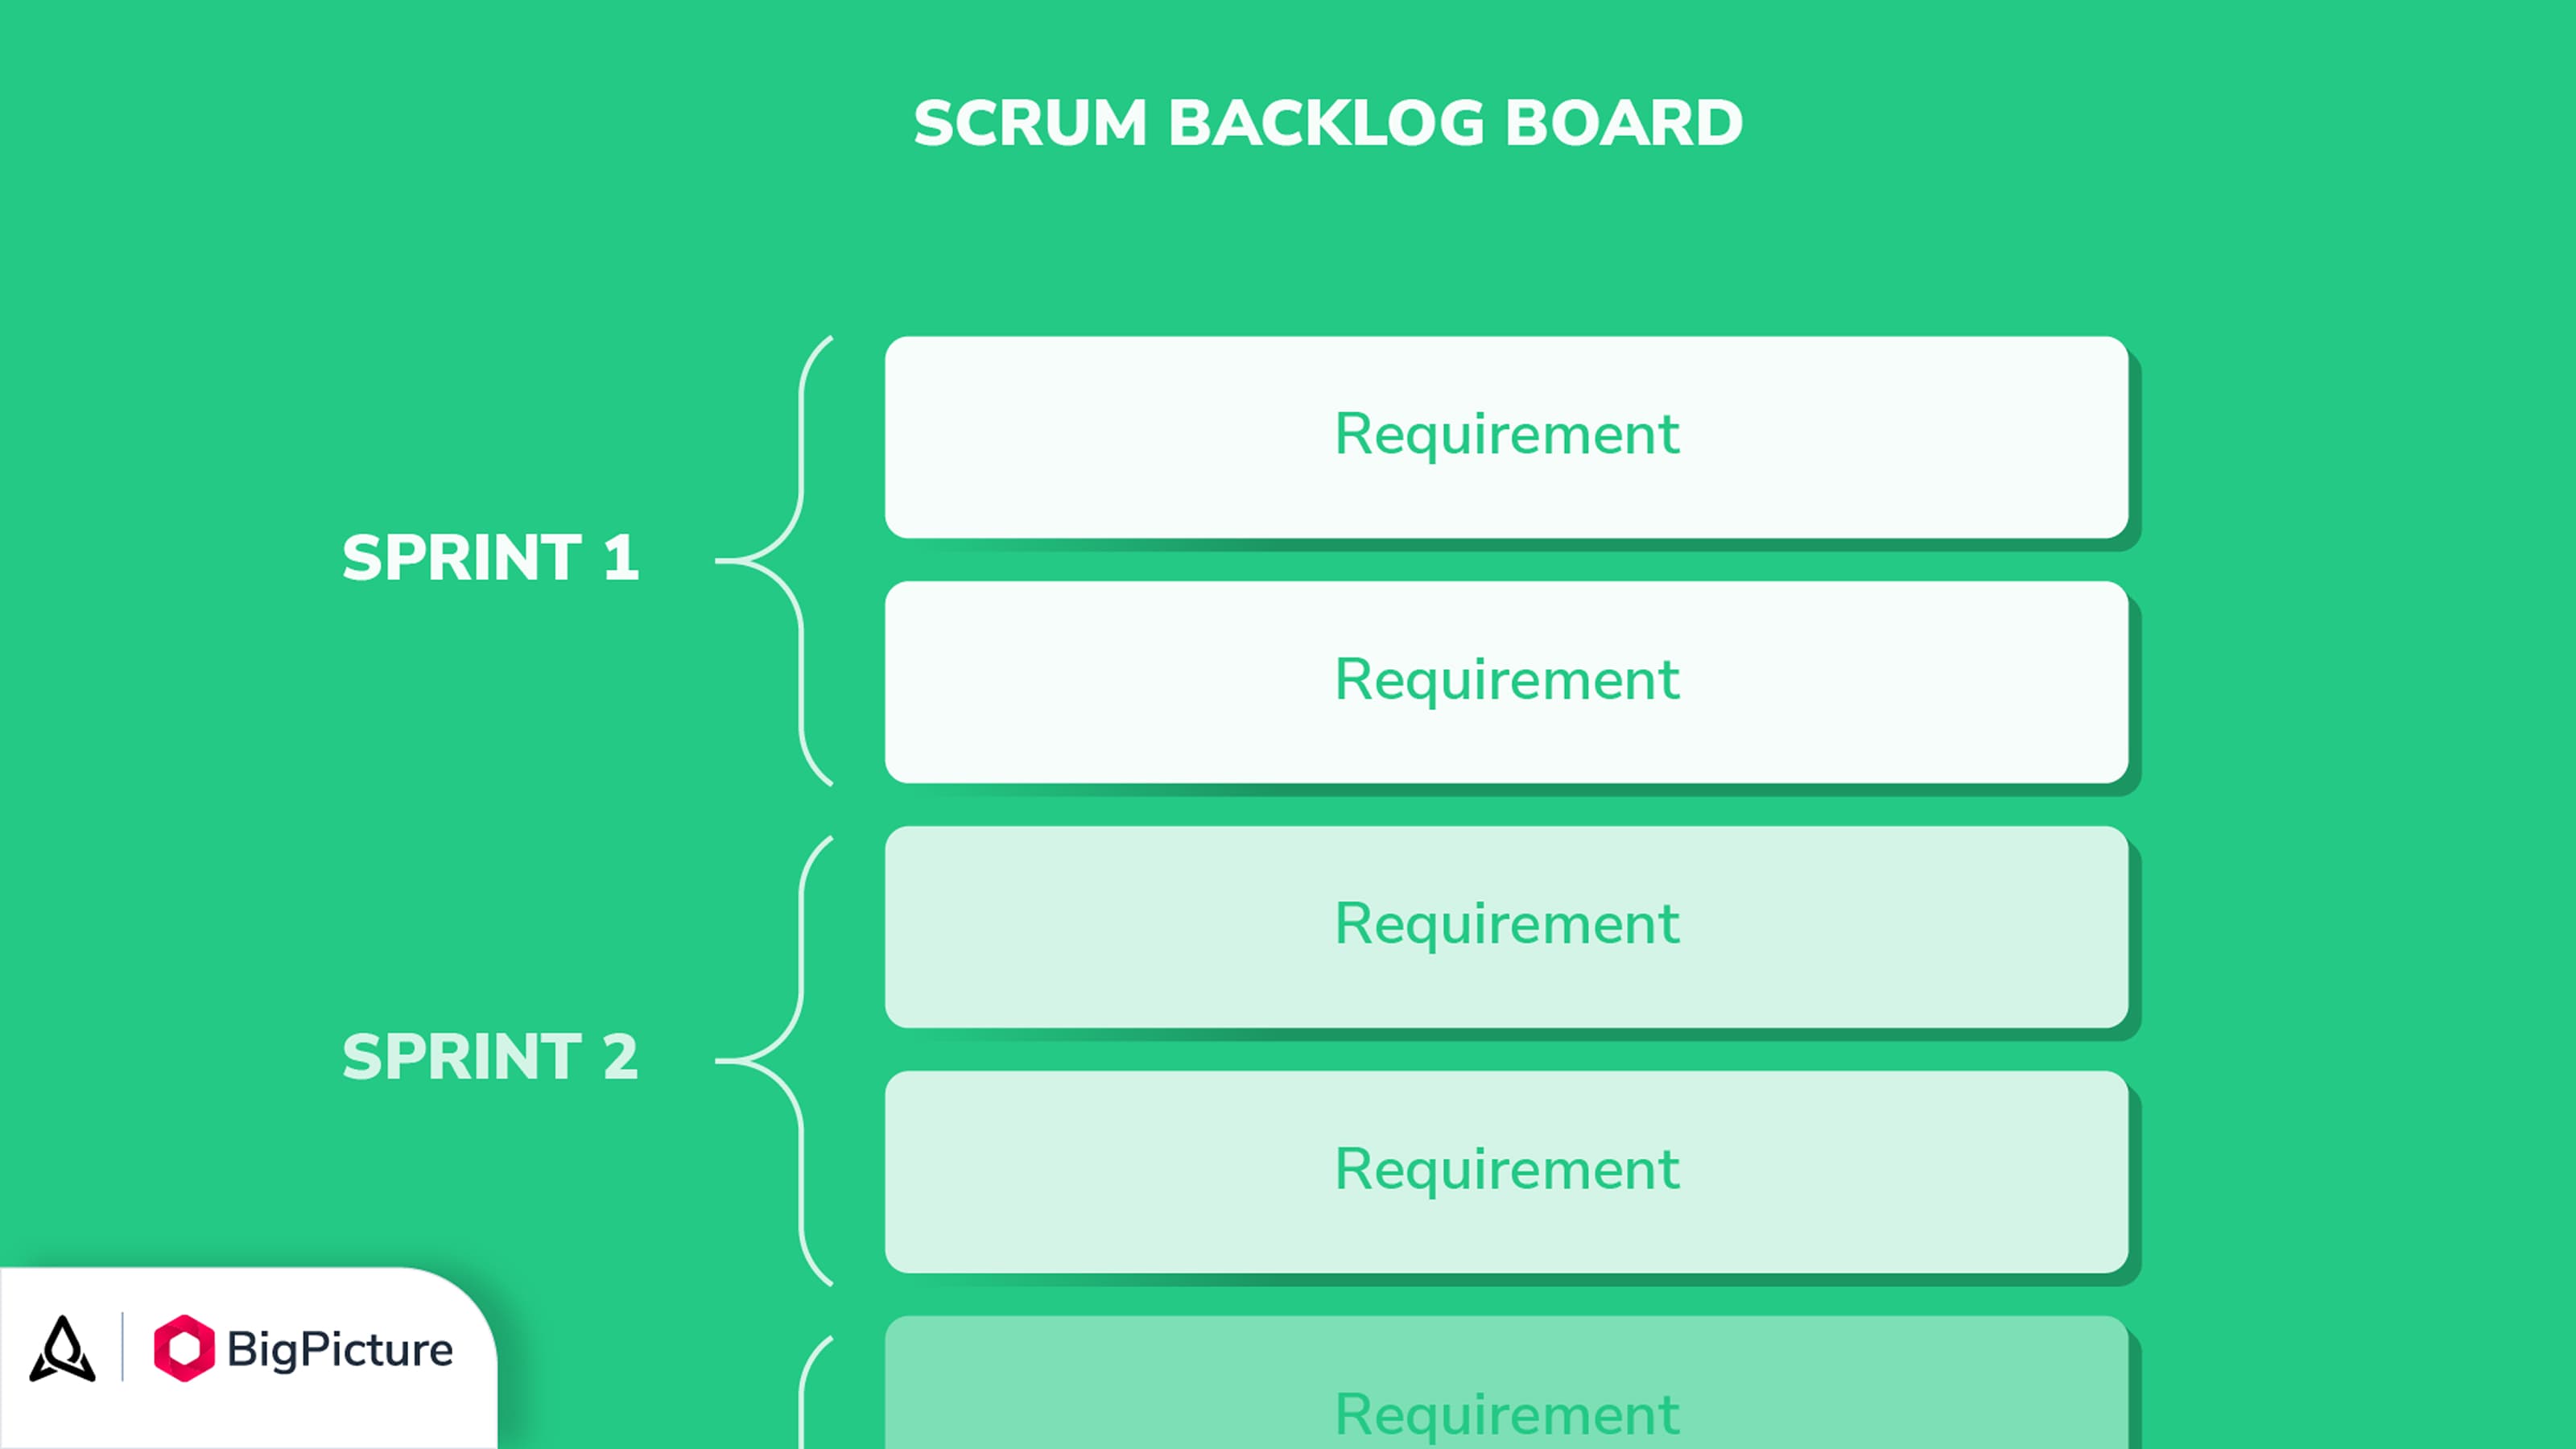Click the faded, cut-off Requirement card at bottom
This screenshot has height=1449, width=2576.
point(1506,1383)
